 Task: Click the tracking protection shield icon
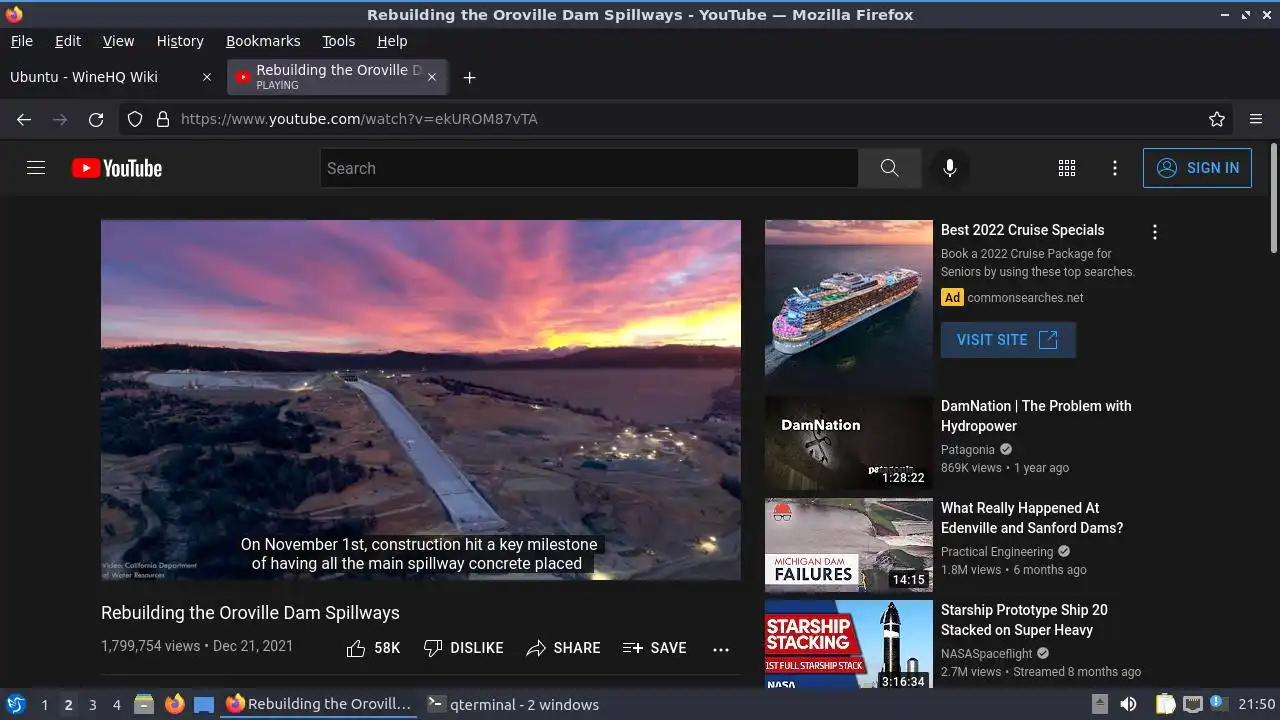[x=135, y=119]
